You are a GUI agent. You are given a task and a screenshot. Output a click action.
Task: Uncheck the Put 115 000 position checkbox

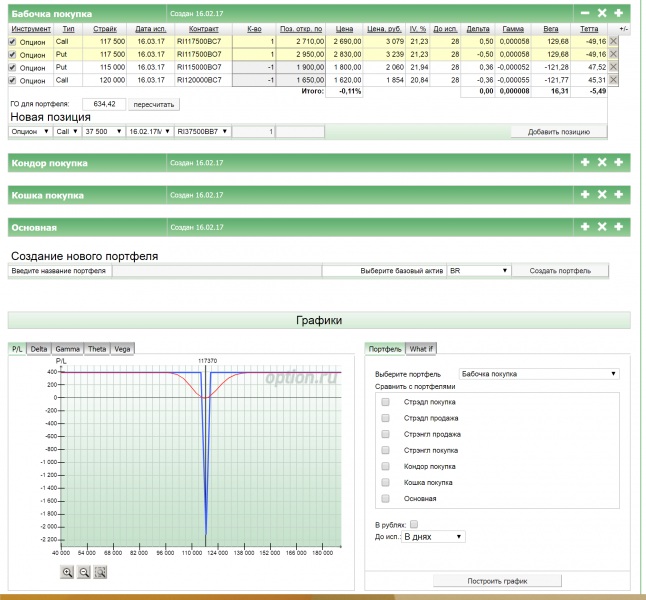13,67
